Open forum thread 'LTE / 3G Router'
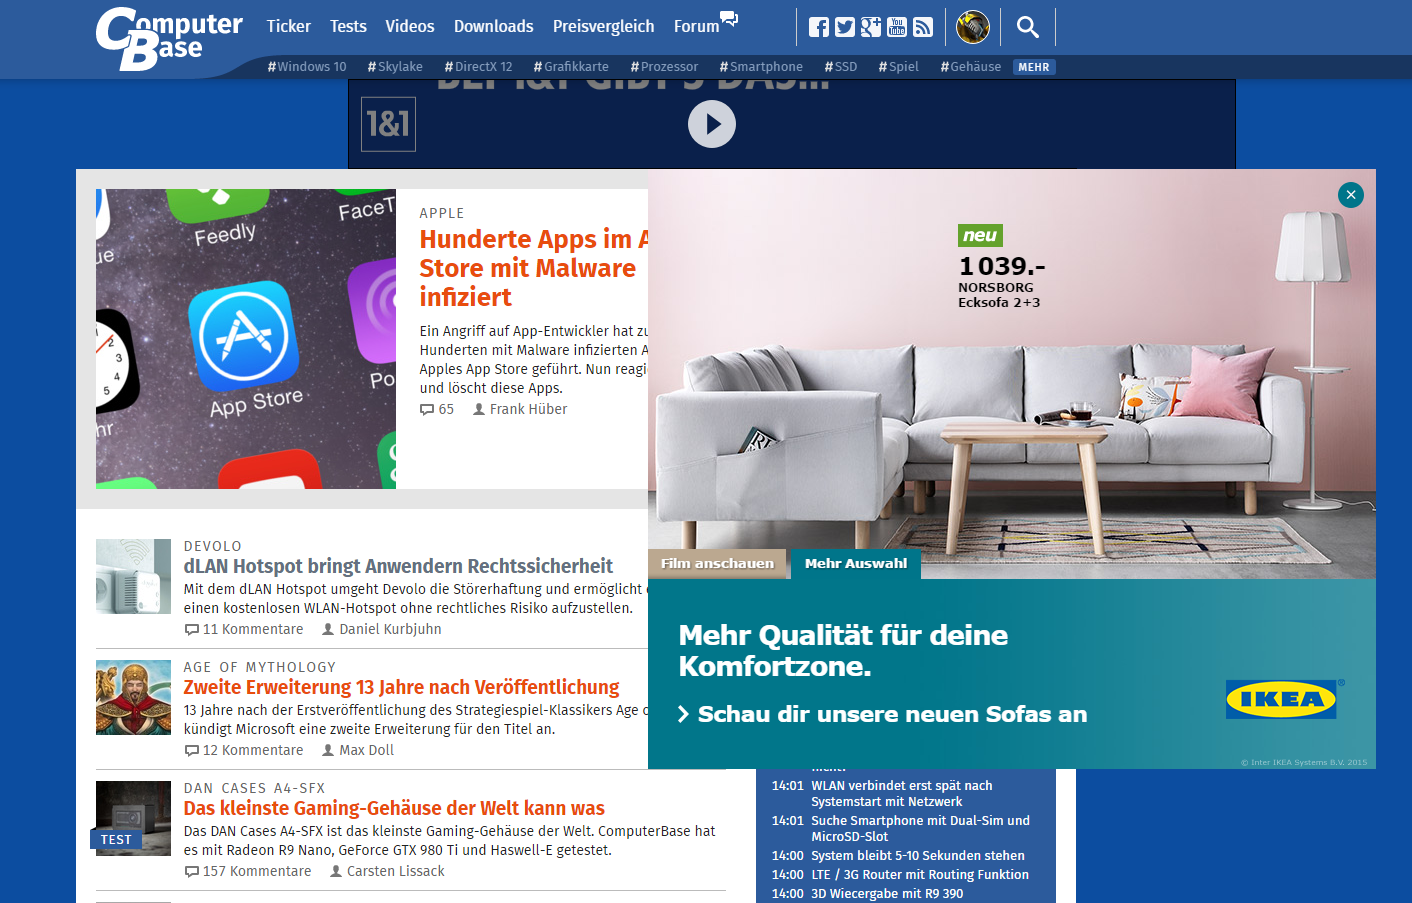Viewport: 1412px width, 903px height. [x=920, y=875]
